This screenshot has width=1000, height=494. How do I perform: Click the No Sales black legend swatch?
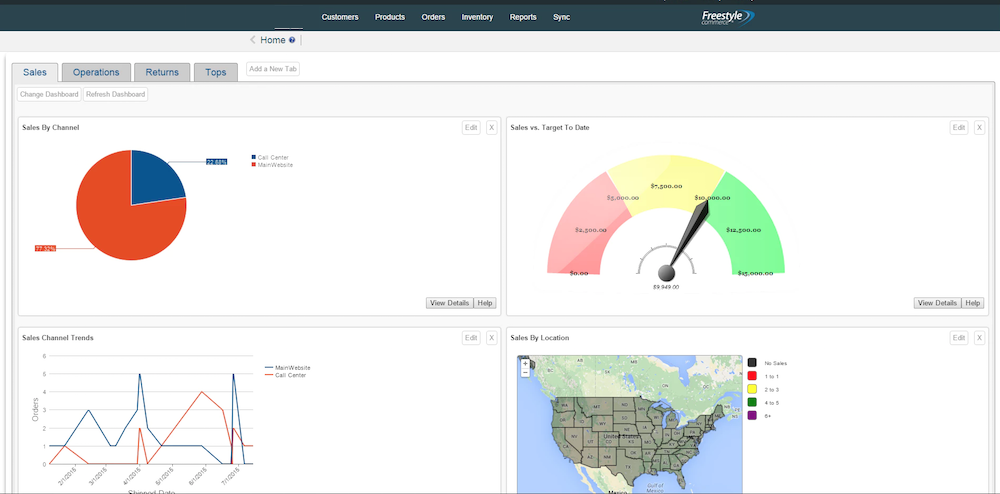[752, 363]
